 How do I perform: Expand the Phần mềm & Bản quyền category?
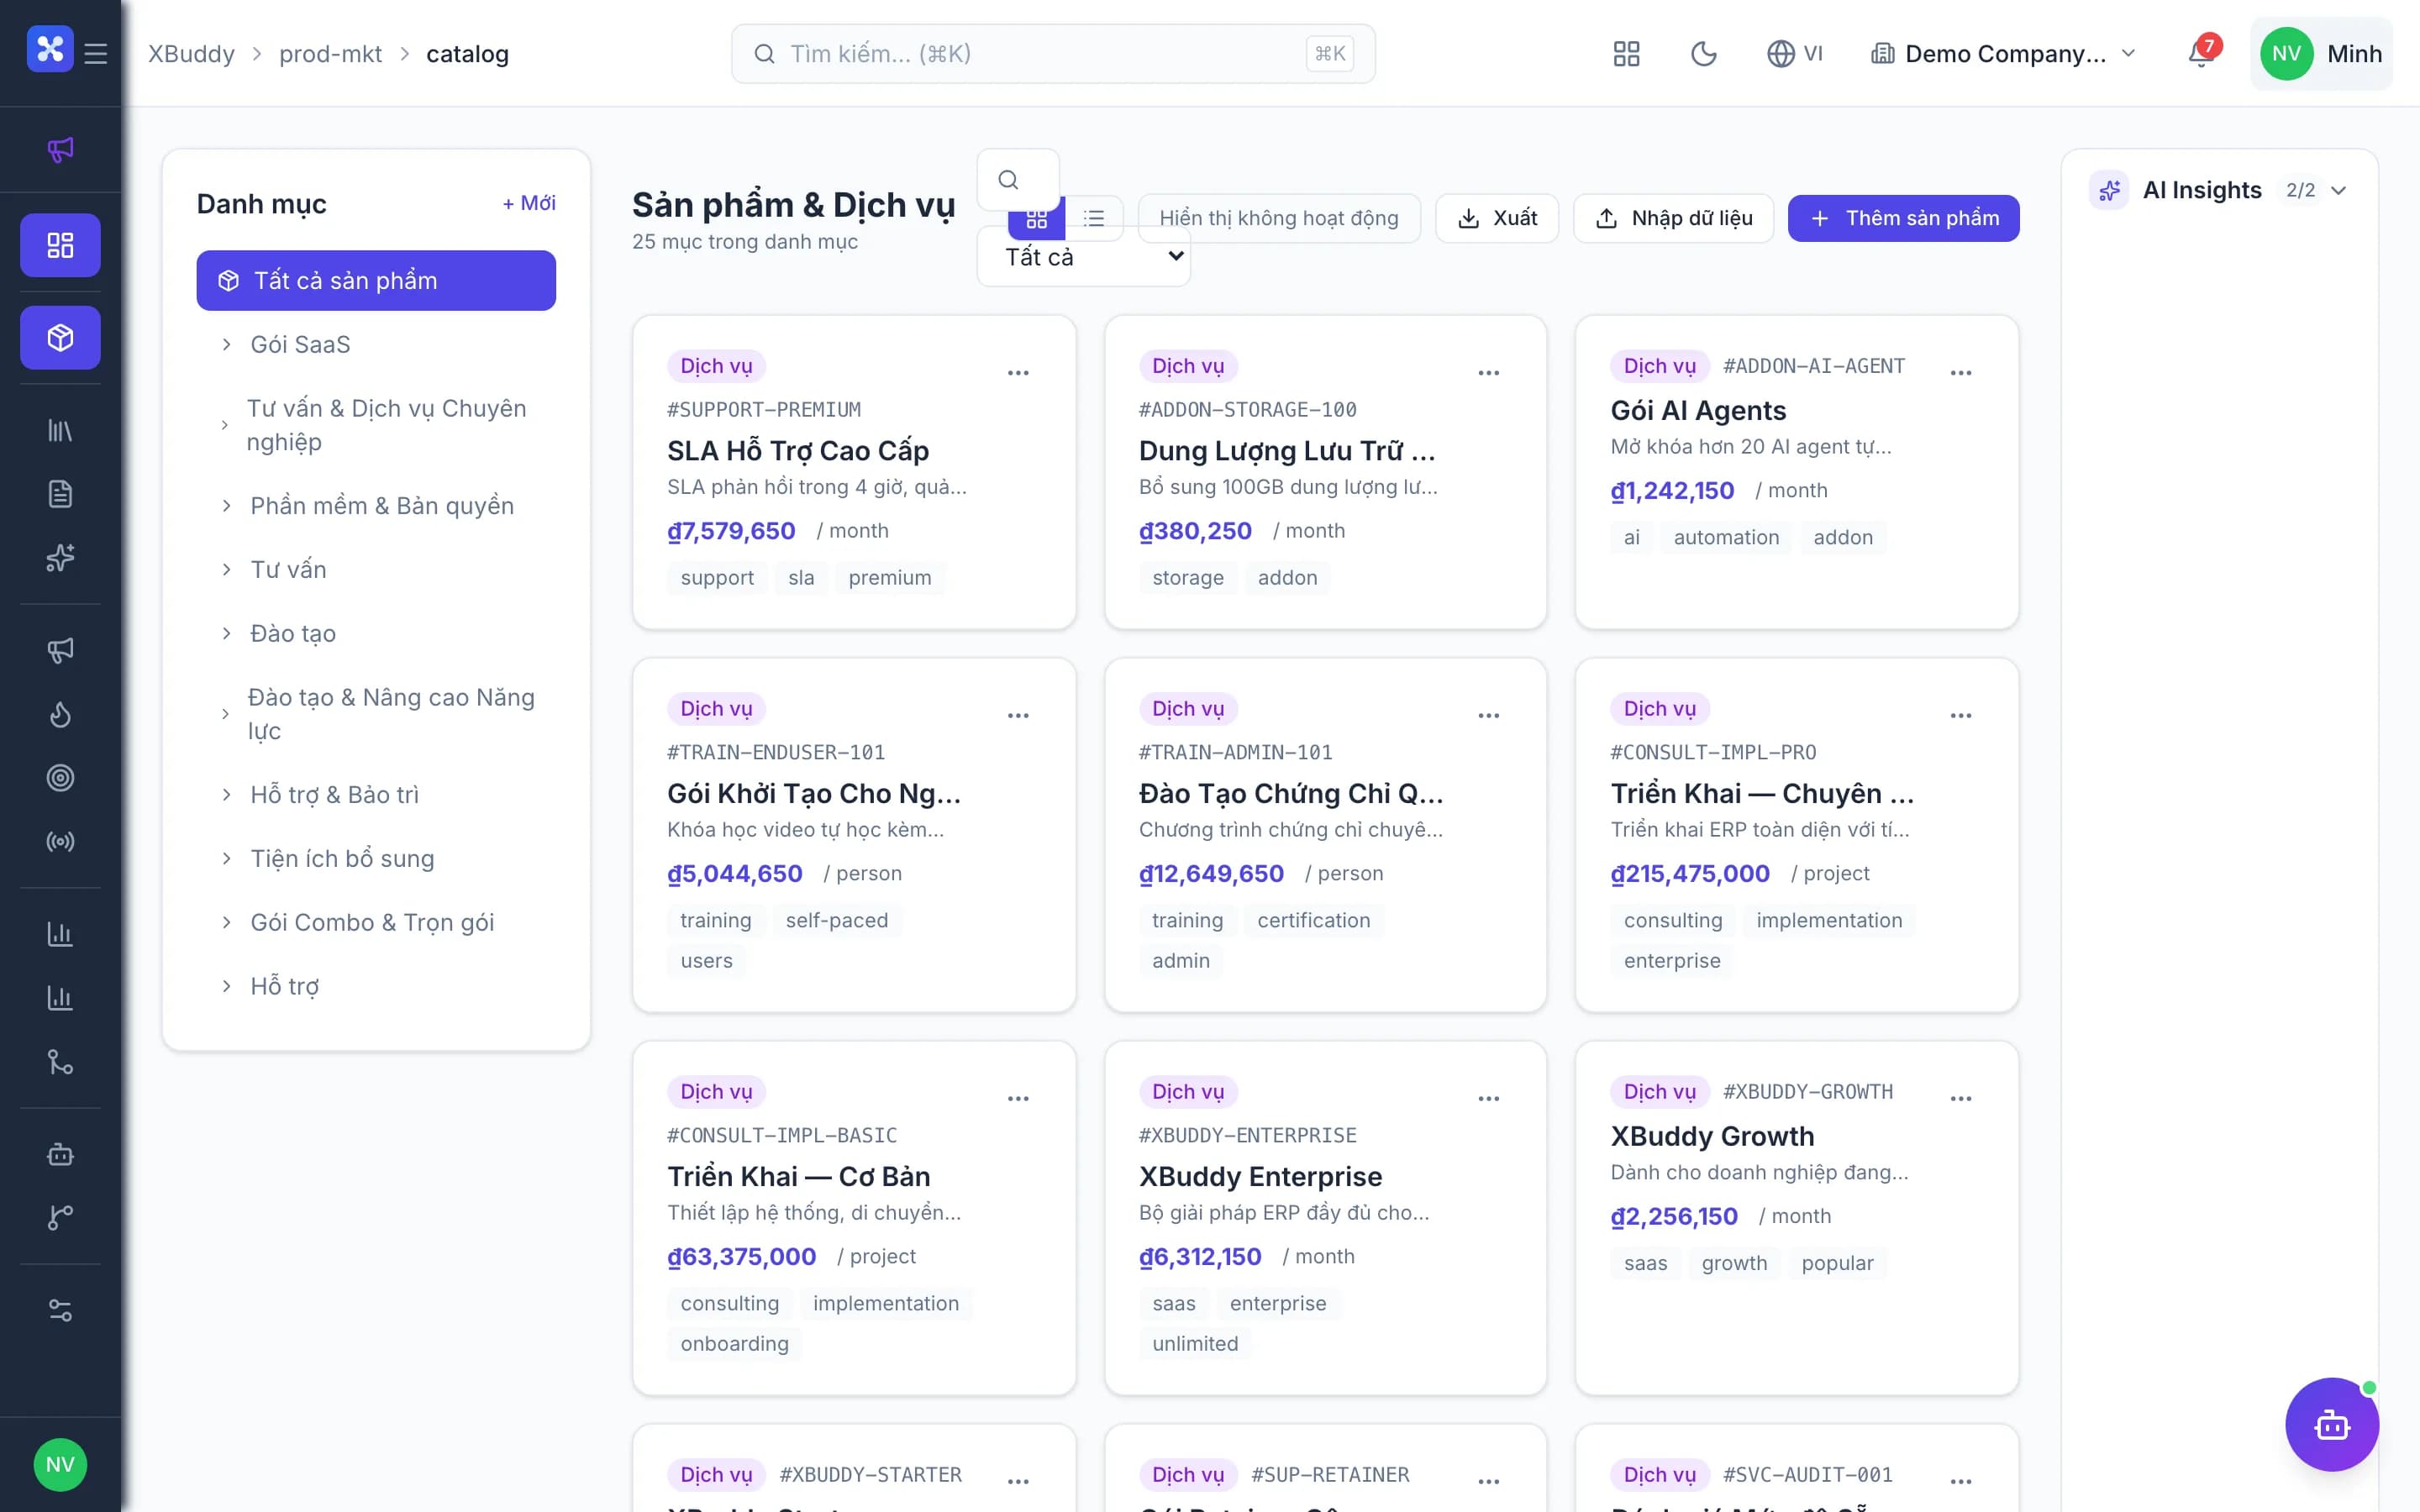(x=227, y=506)
